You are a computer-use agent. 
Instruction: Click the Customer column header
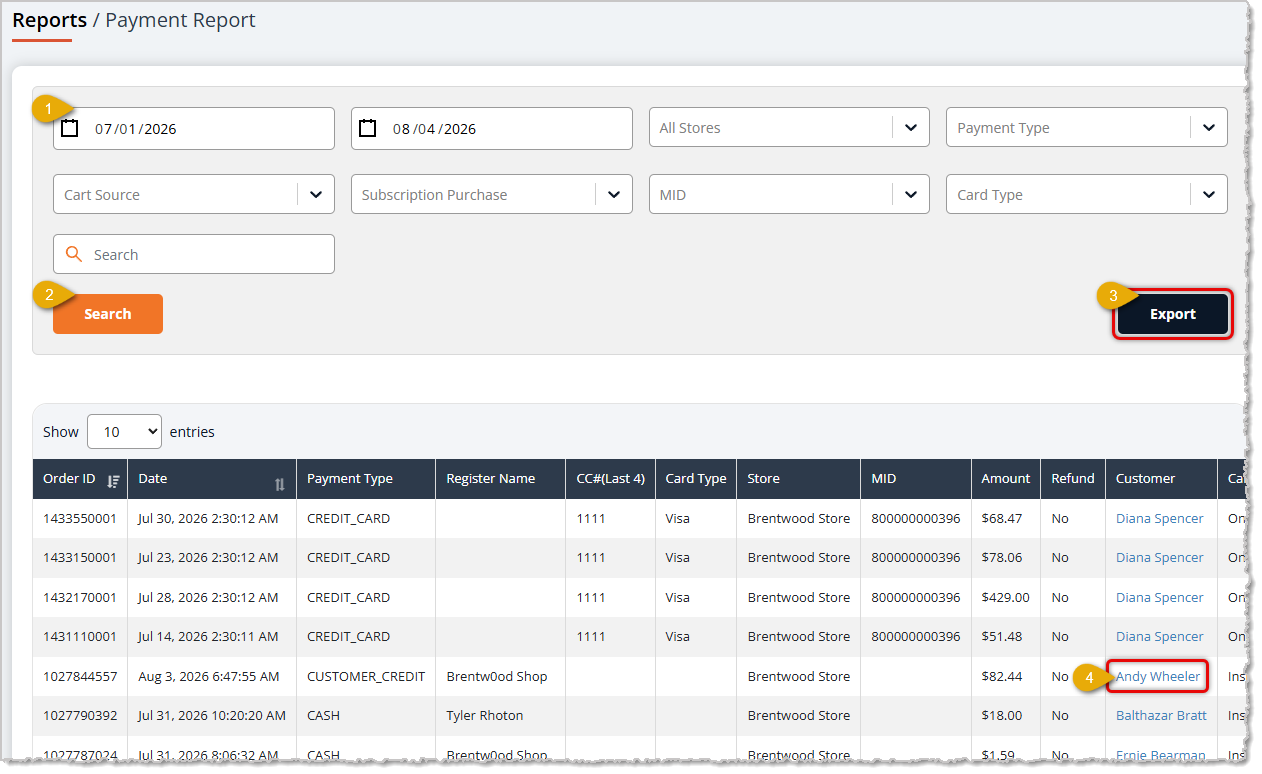point(1161,479)
